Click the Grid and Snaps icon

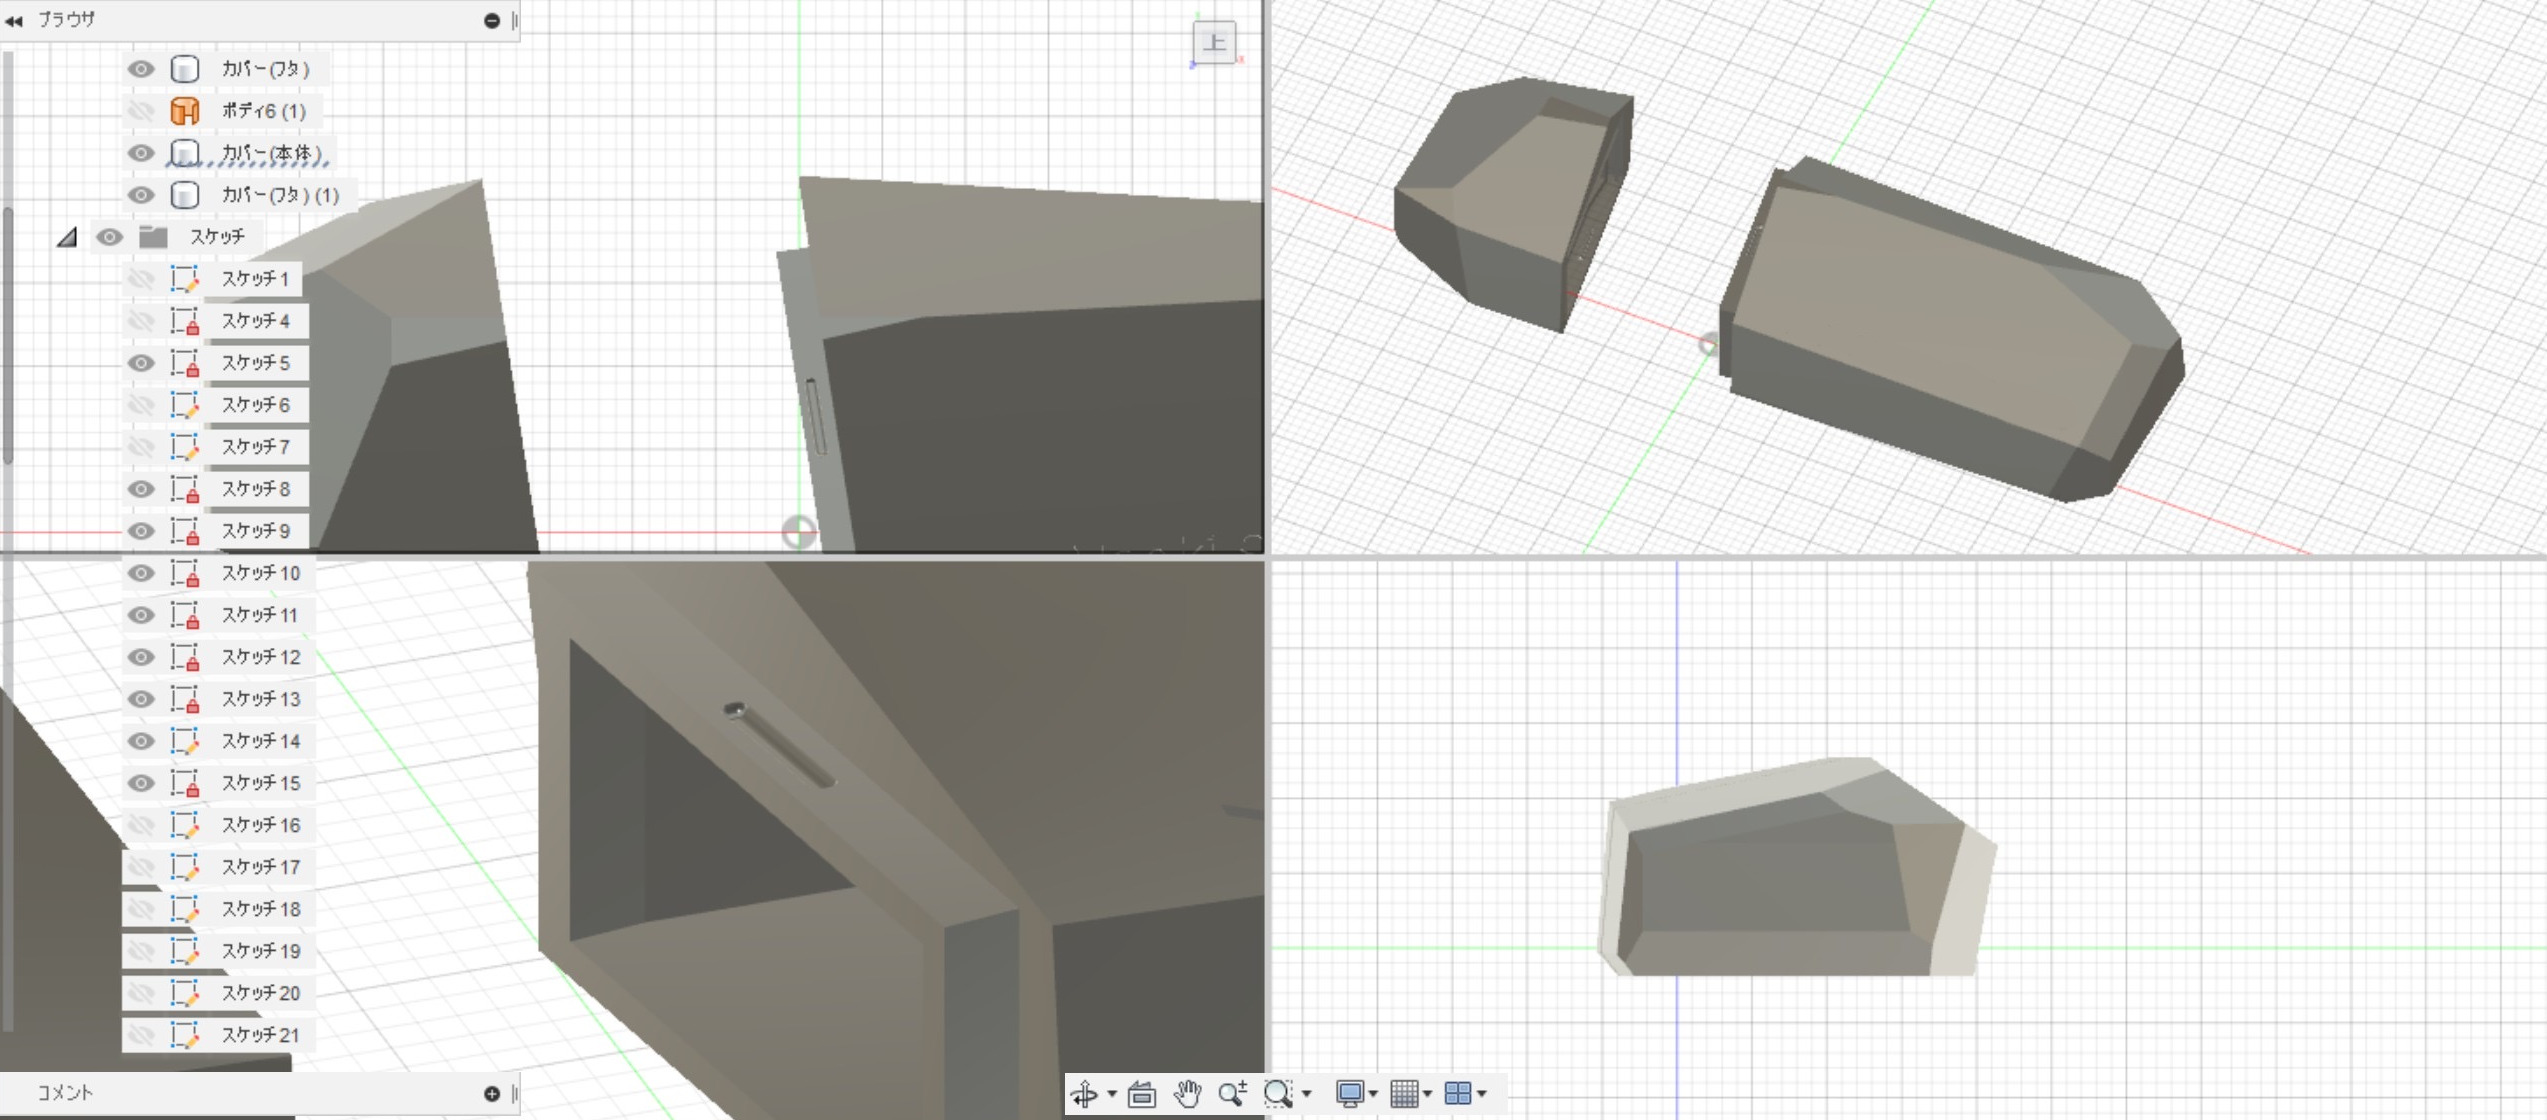tap(1405, 1094)
